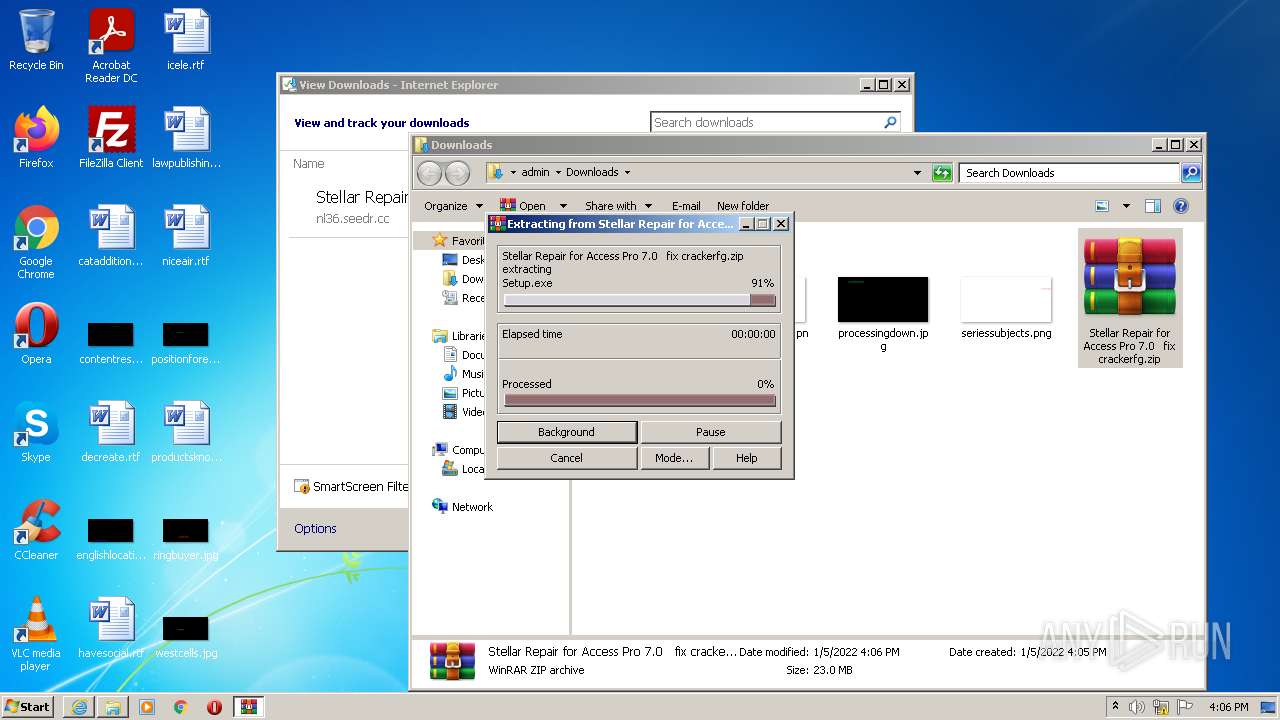Open FileZilla Client shortcut
This screenshot has height=720, width=1280.
111,138
